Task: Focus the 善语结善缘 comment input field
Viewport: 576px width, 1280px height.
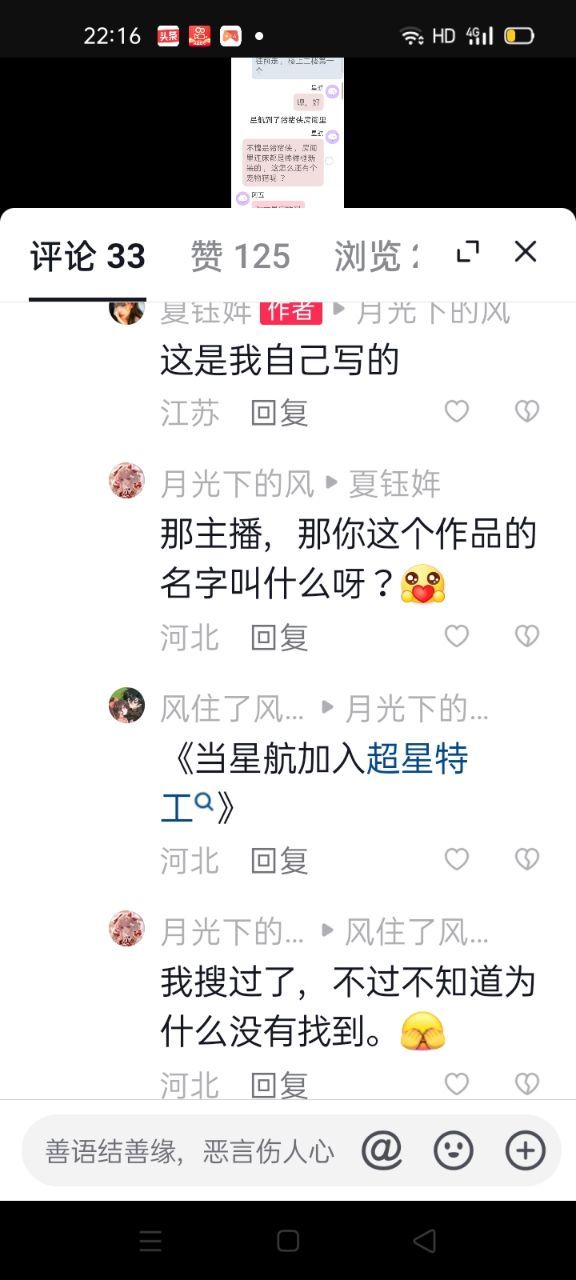Action: point(190,1151)
